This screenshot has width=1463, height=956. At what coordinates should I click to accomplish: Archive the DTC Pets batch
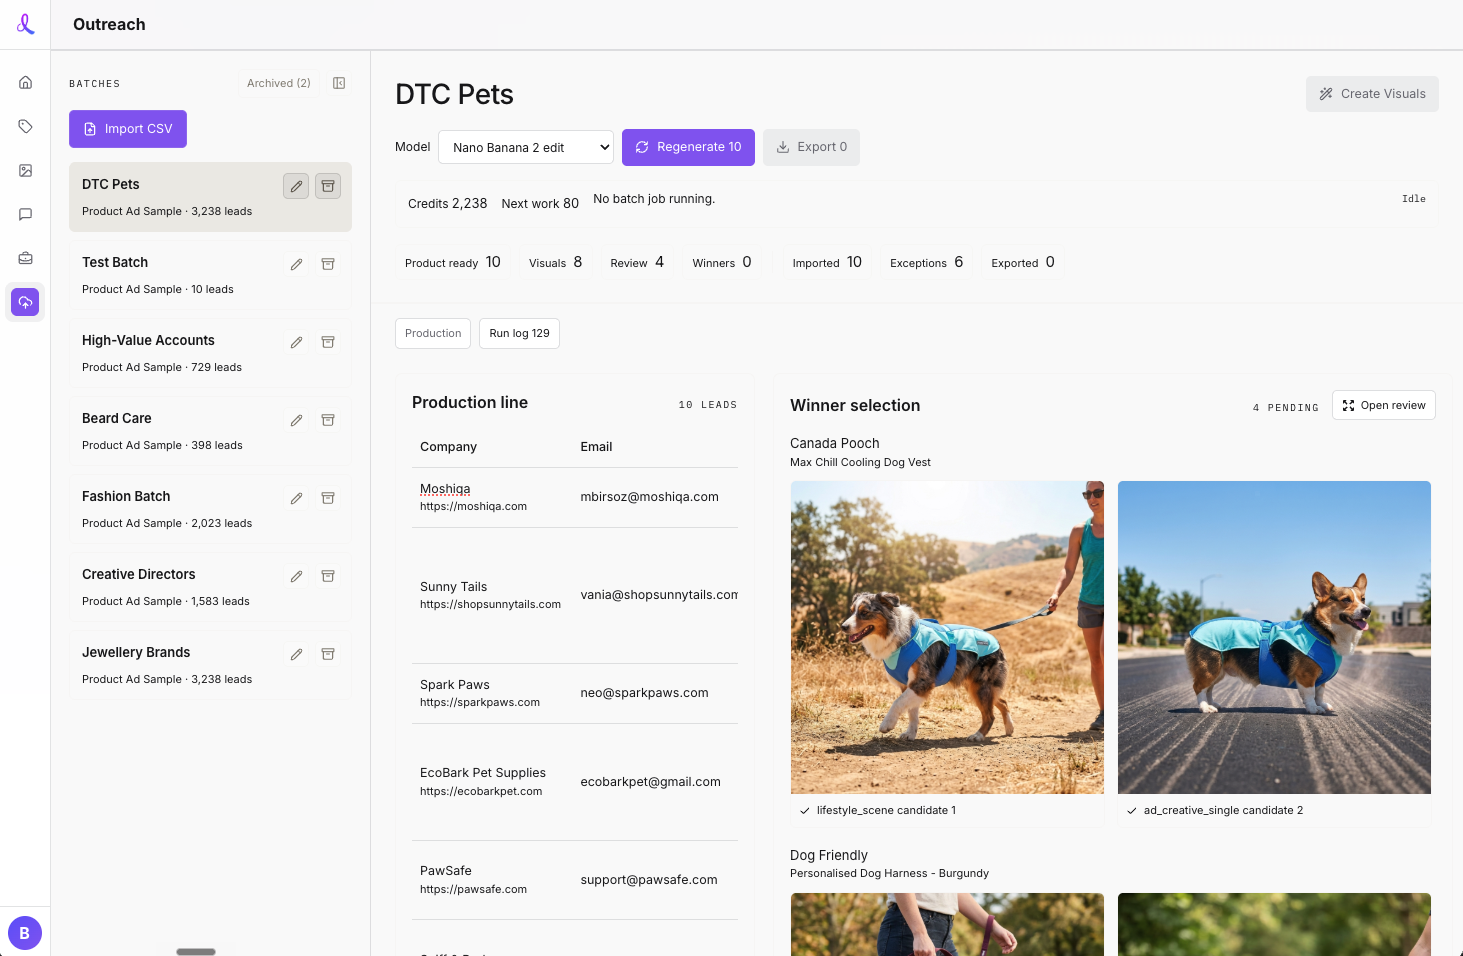coord(328,186)
